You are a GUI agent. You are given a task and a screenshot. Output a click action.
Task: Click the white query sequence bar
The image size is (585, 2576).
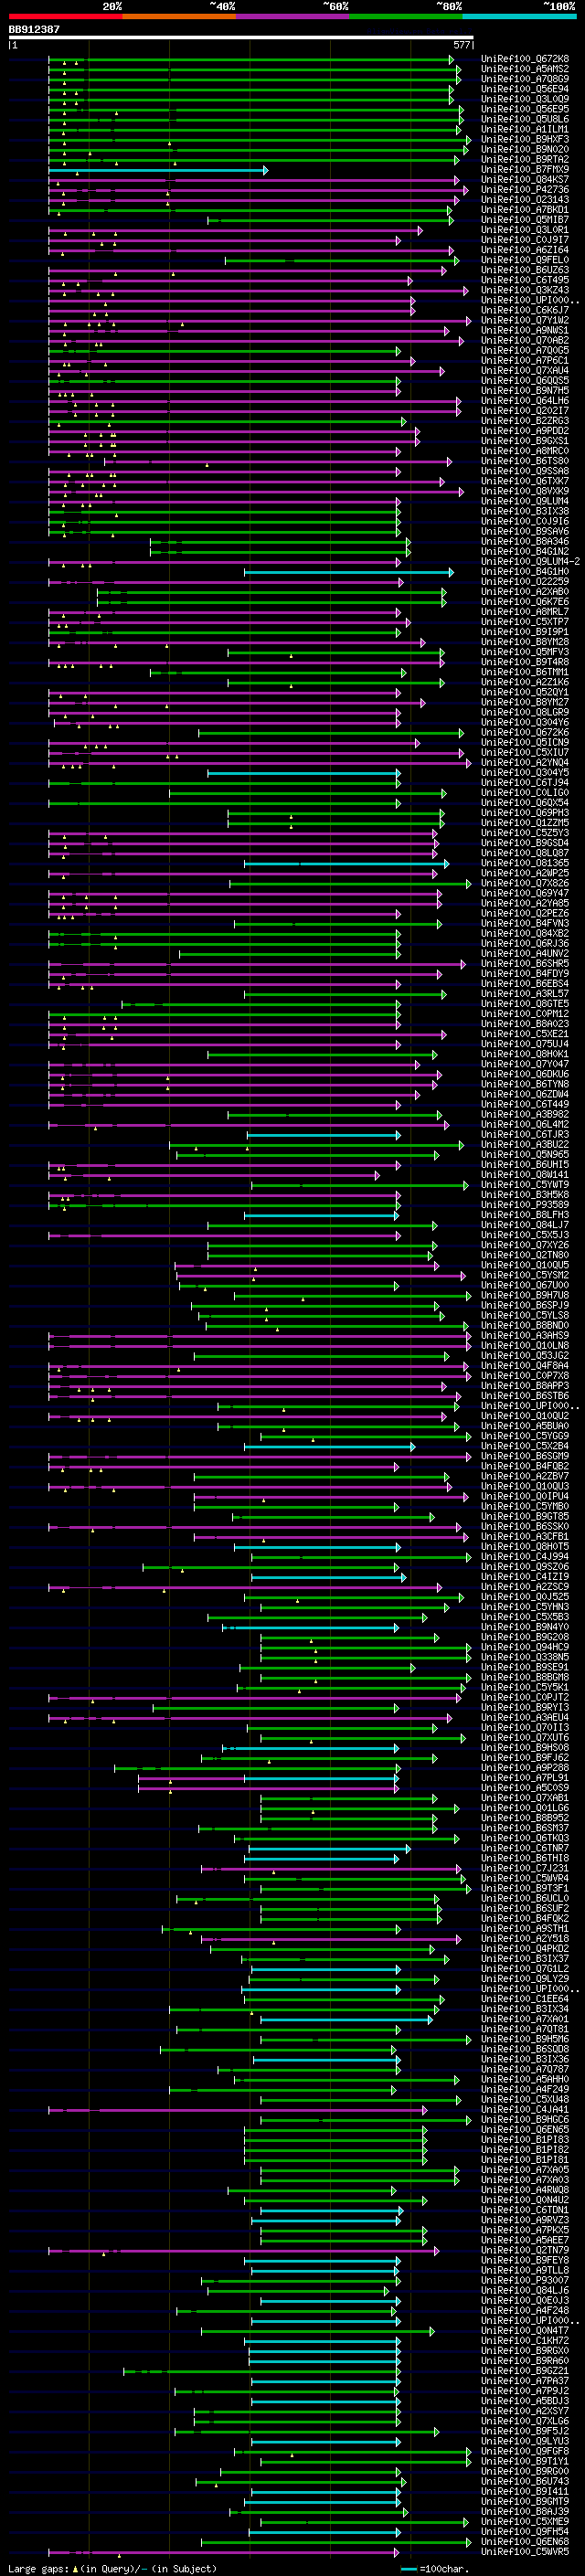[241, 37]
